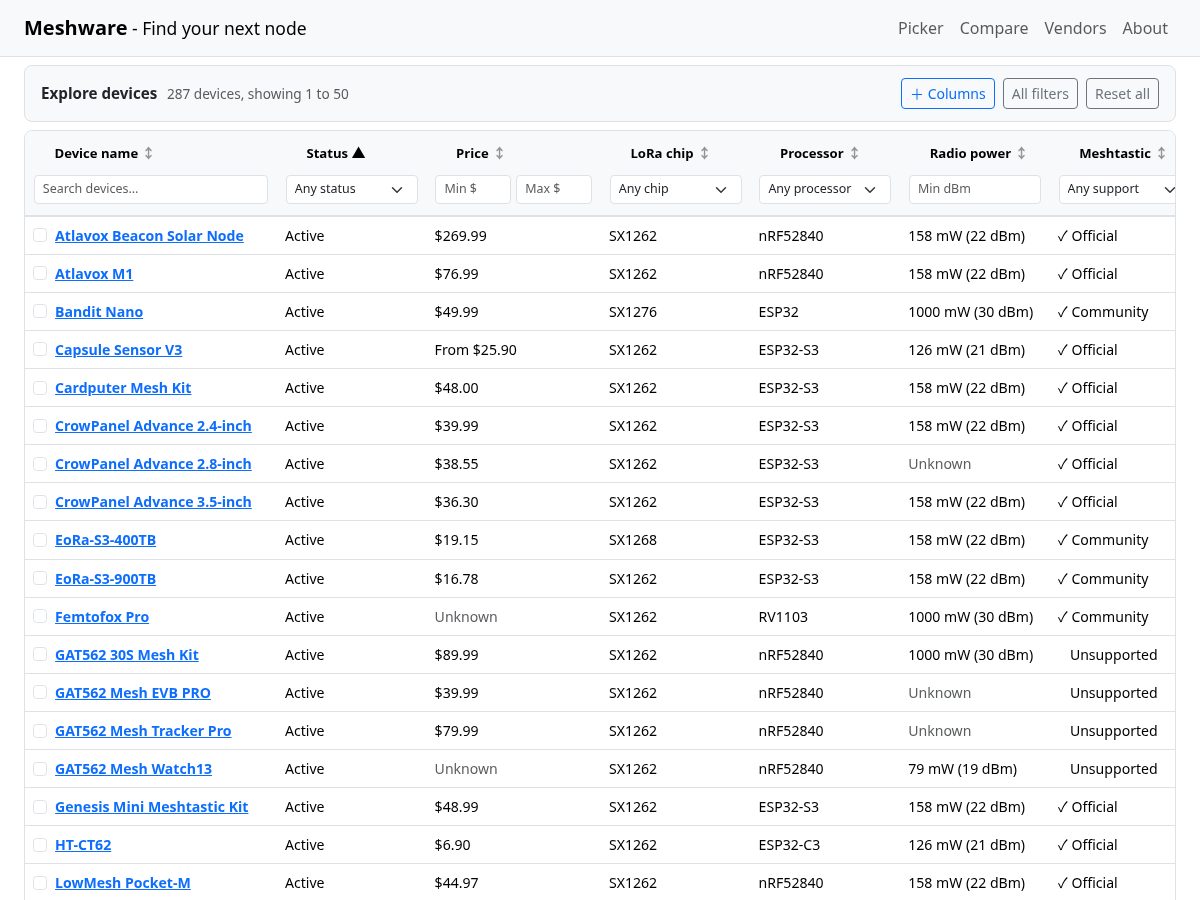Click Reset all button
Image resolution: width=1200 pixels, height=900 pixels.
click(1122, 93)
